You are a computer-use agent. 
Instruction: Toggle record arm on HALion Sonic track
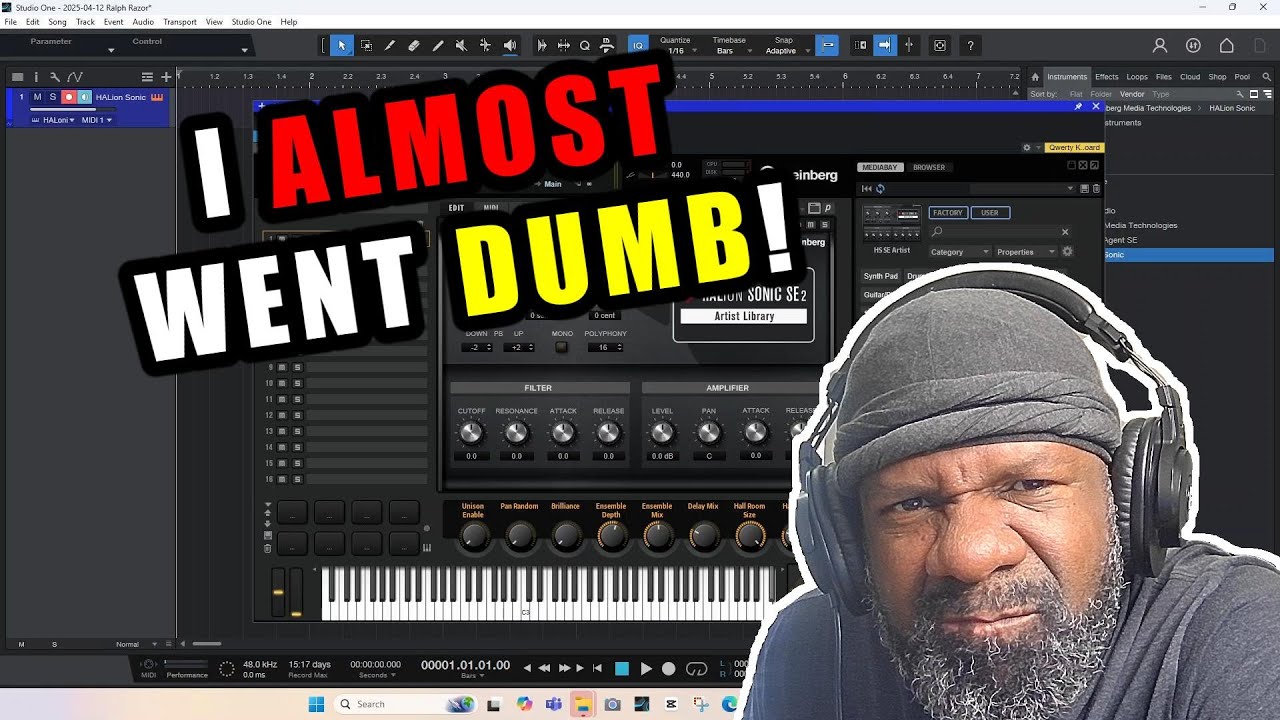tap(69, 97)
